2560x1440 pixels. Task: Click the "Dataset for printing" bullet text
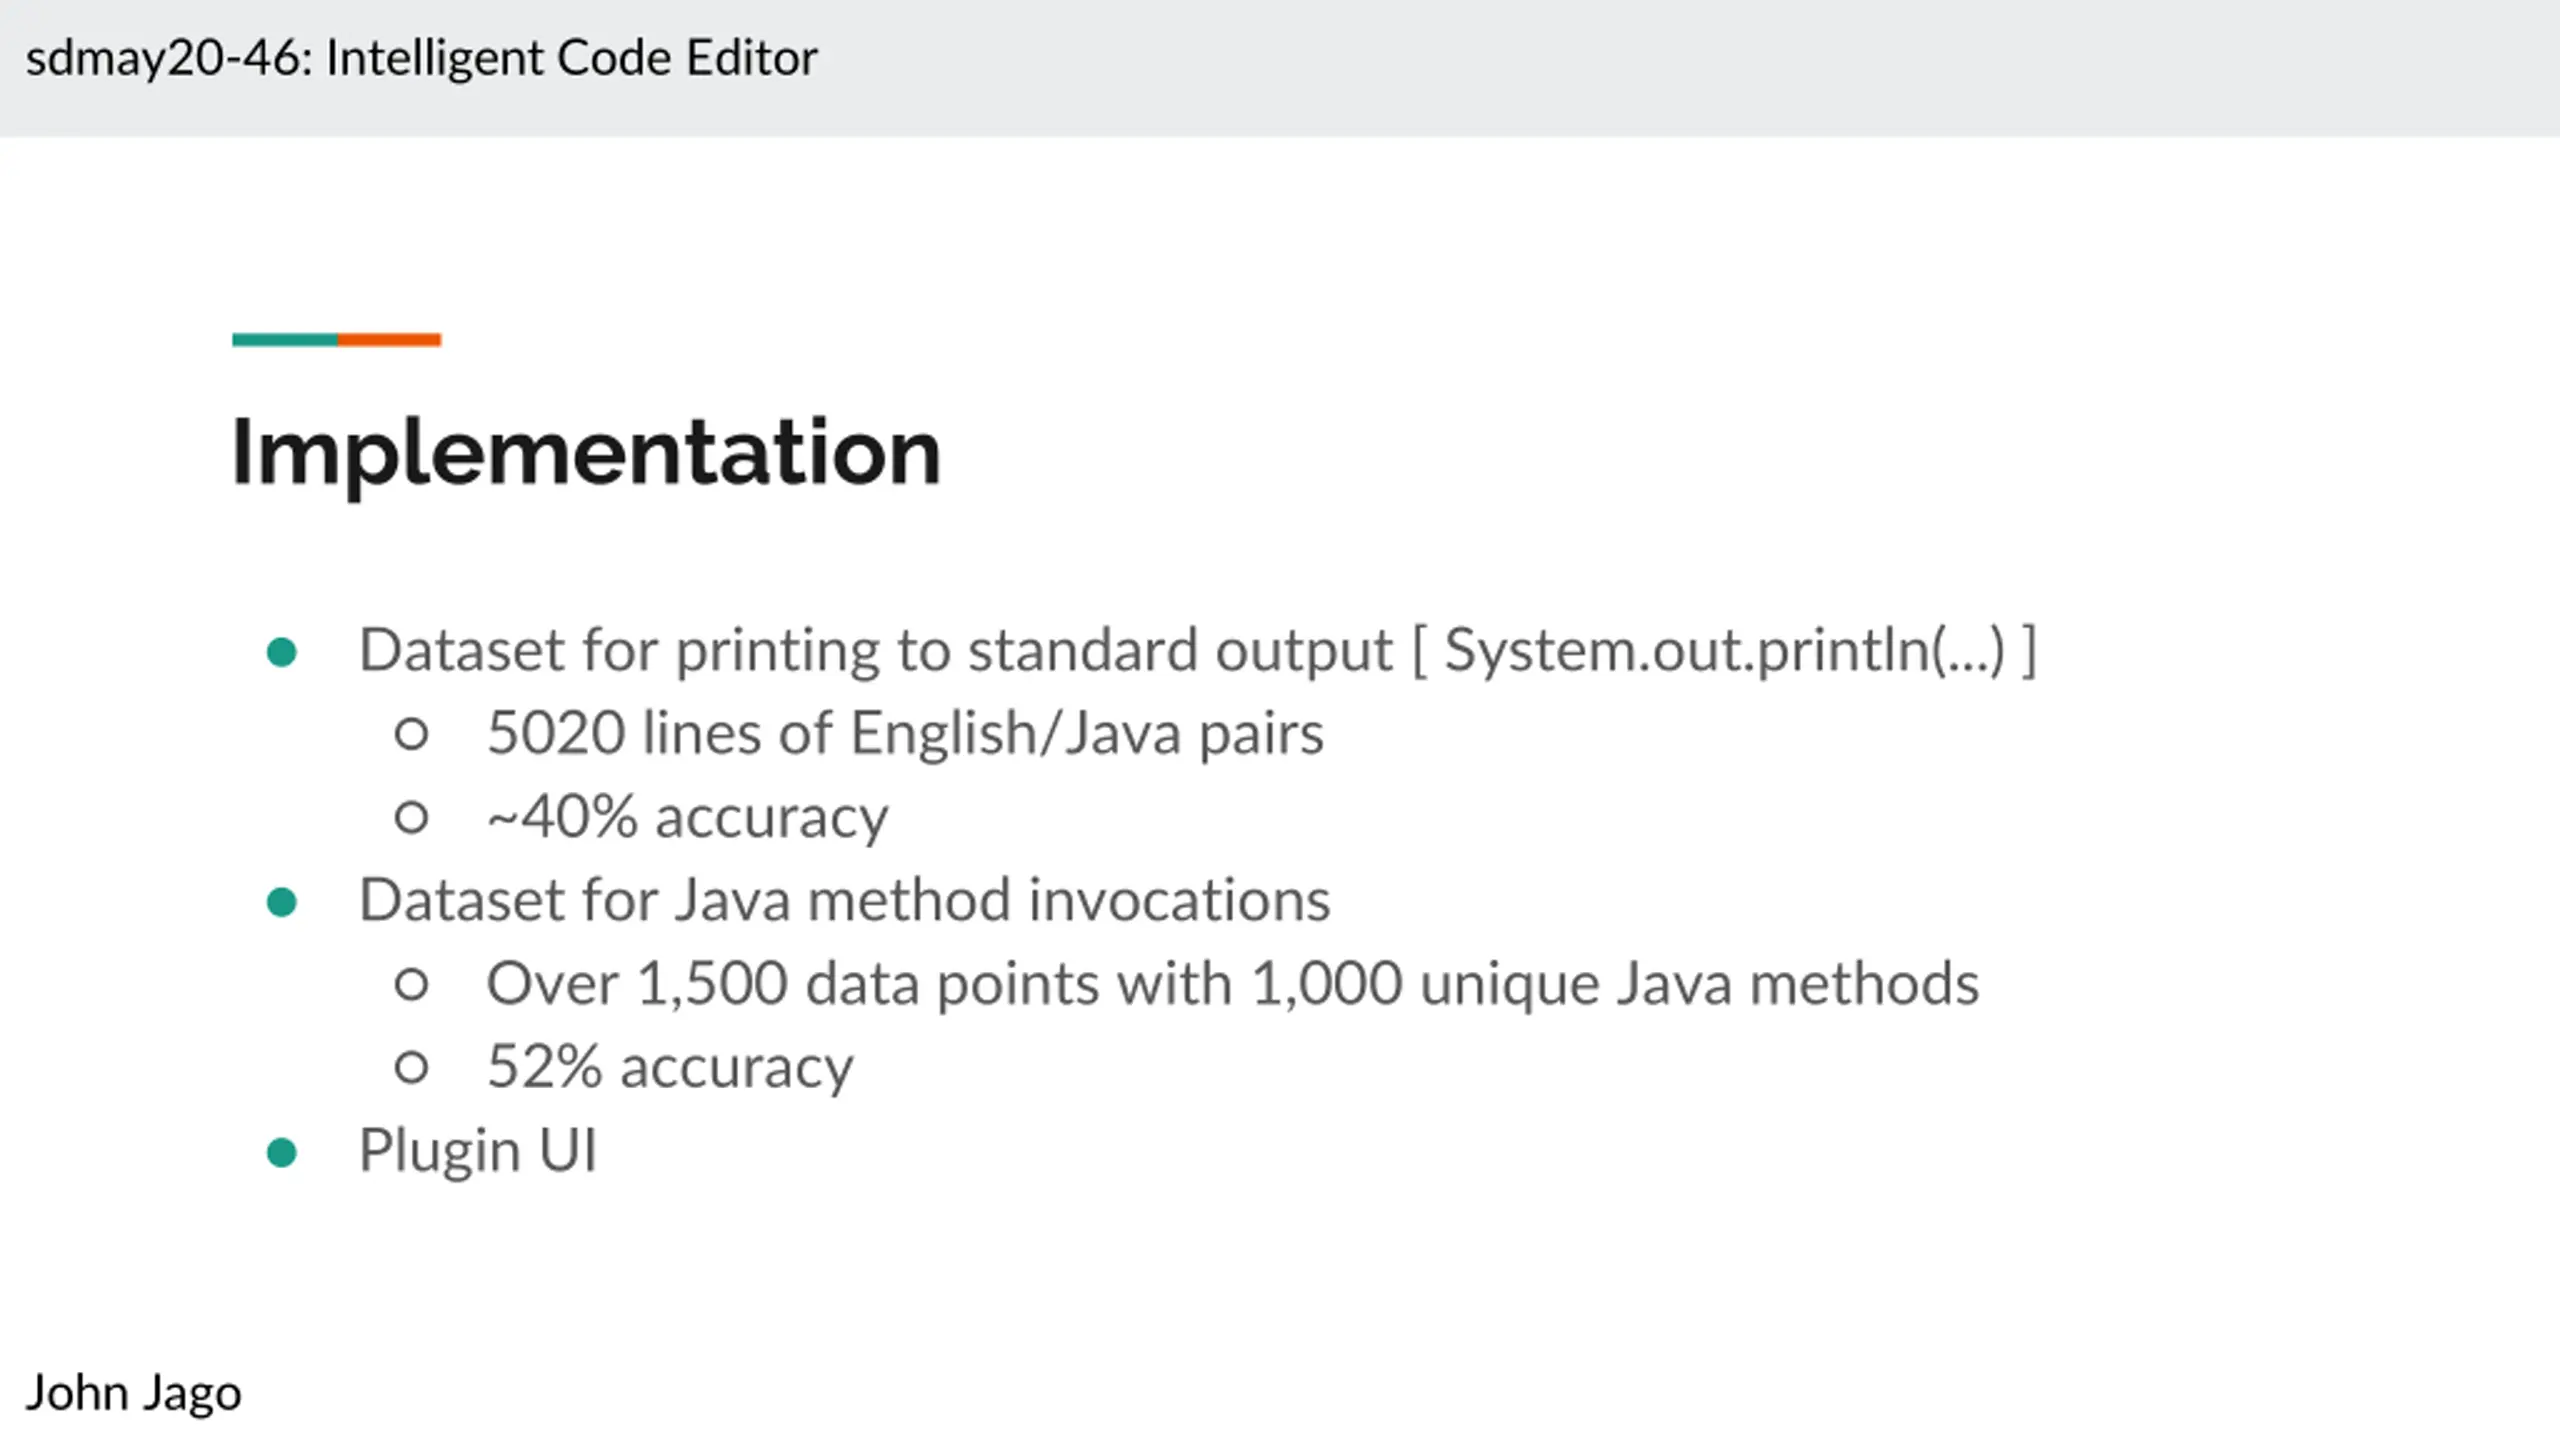coord(875,650)
